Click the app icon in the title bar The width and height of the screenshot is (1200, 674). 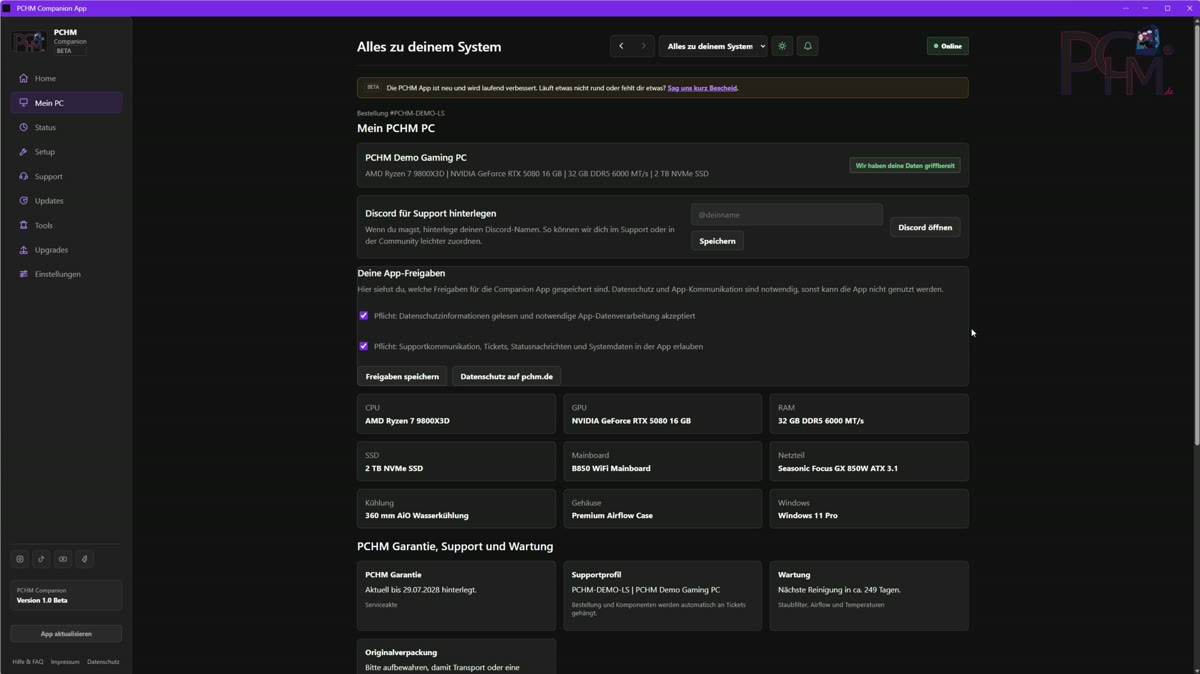7,8
